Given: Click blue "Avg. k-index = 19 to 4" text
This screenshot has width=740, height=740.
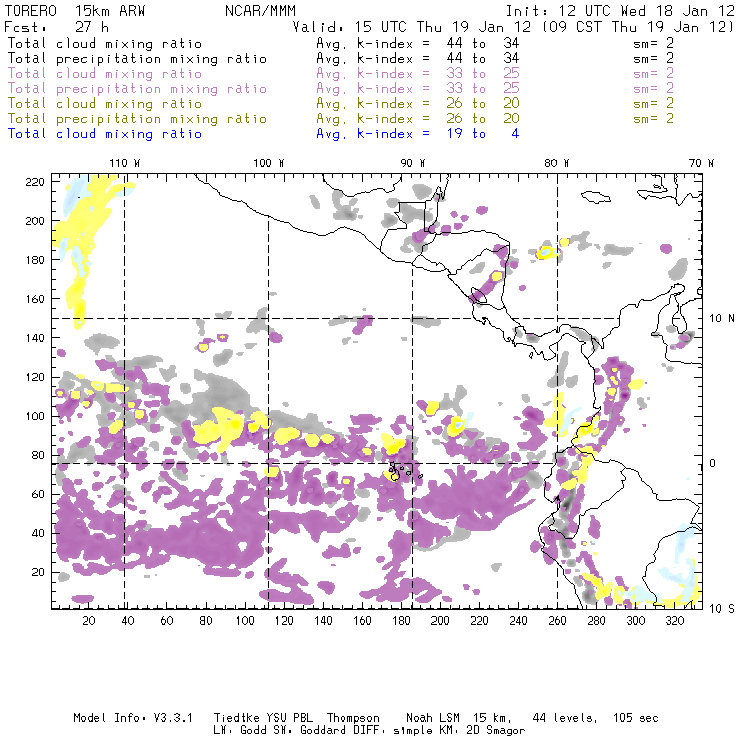Looking at the screenshot, I should tap(418, 134).
